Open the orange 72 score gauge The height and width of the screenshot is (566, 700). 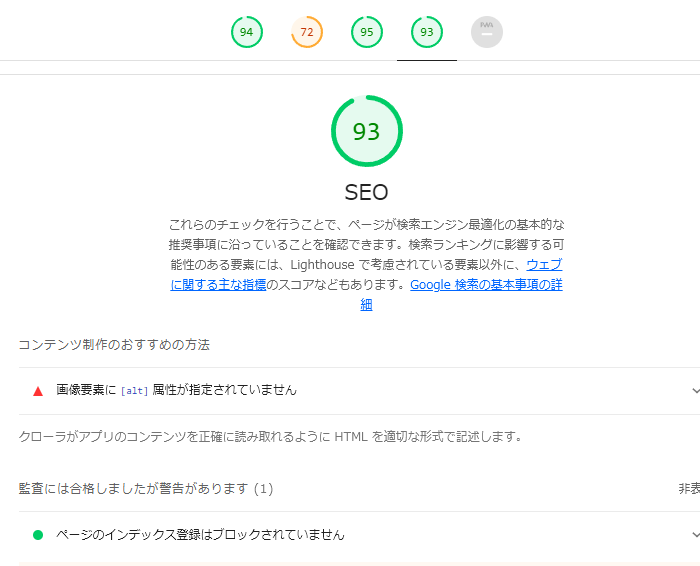pyautogui.click(x=307, y=32)
